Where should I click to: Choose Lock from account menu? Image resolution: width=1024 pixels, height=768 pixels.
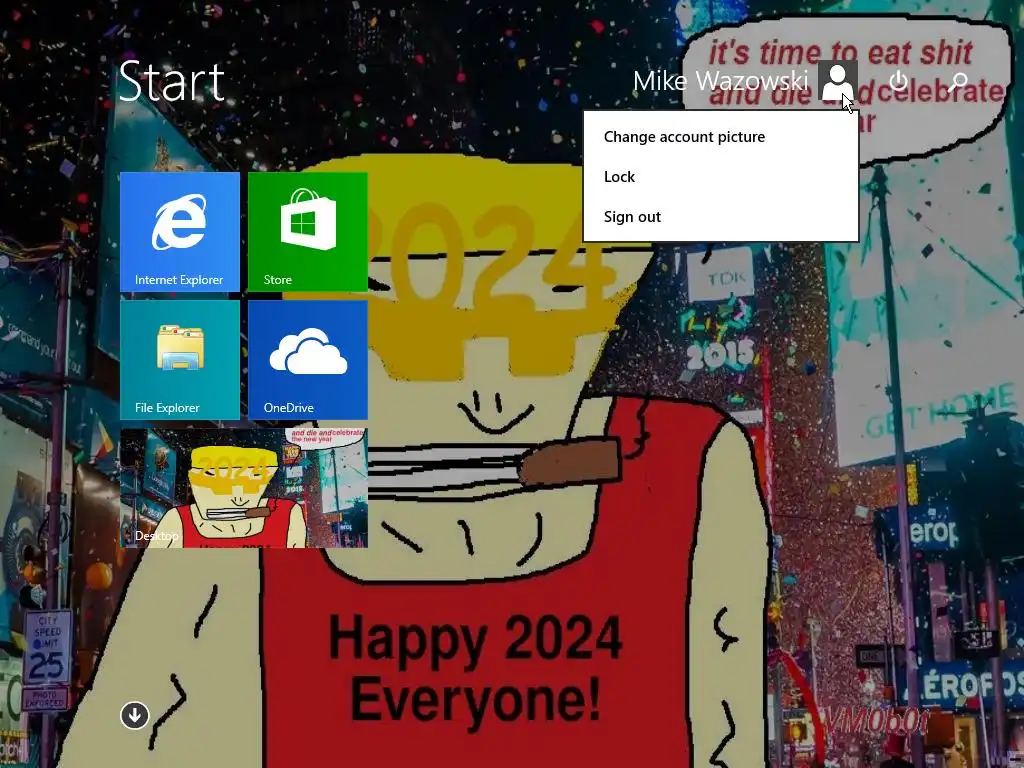[720, 176]
